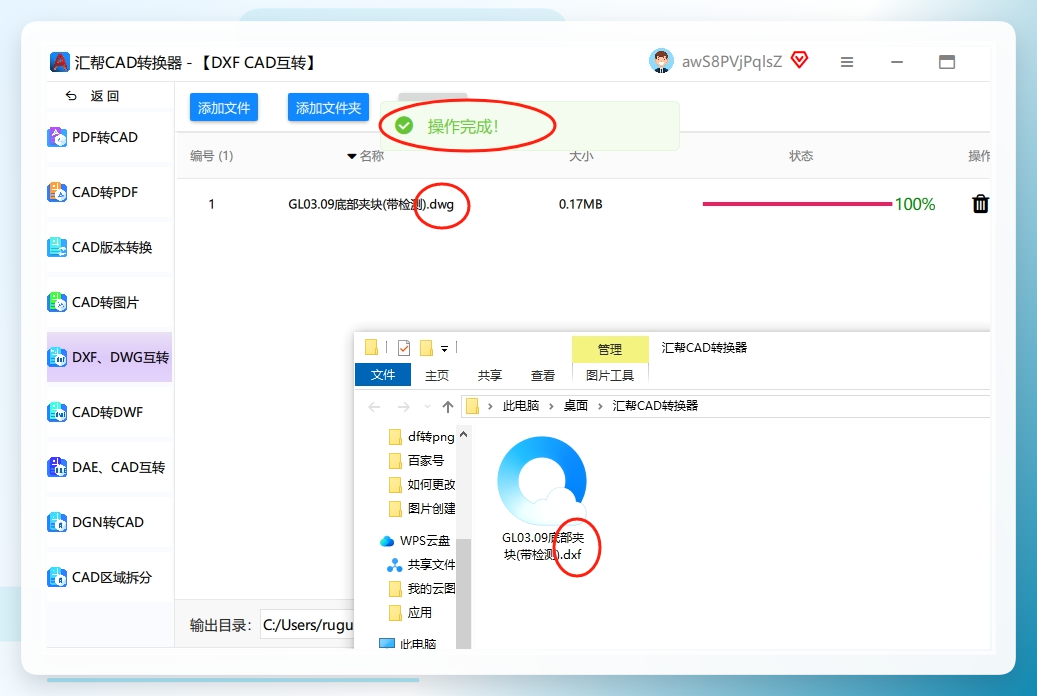Screen dimensions: 1037x696
Task: Open CAD转DWF converter
Action: [109, 412]
